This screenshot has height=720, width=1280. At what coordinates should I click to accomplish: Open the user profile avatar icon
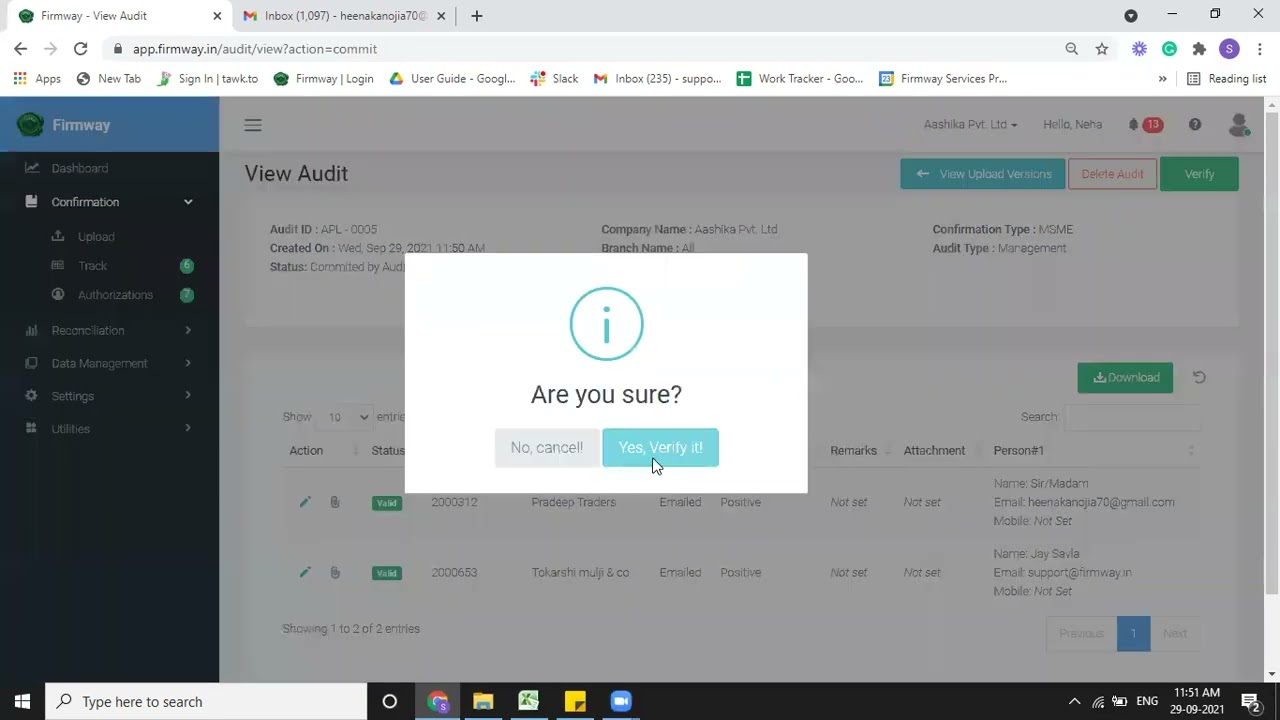(1238, 125)
